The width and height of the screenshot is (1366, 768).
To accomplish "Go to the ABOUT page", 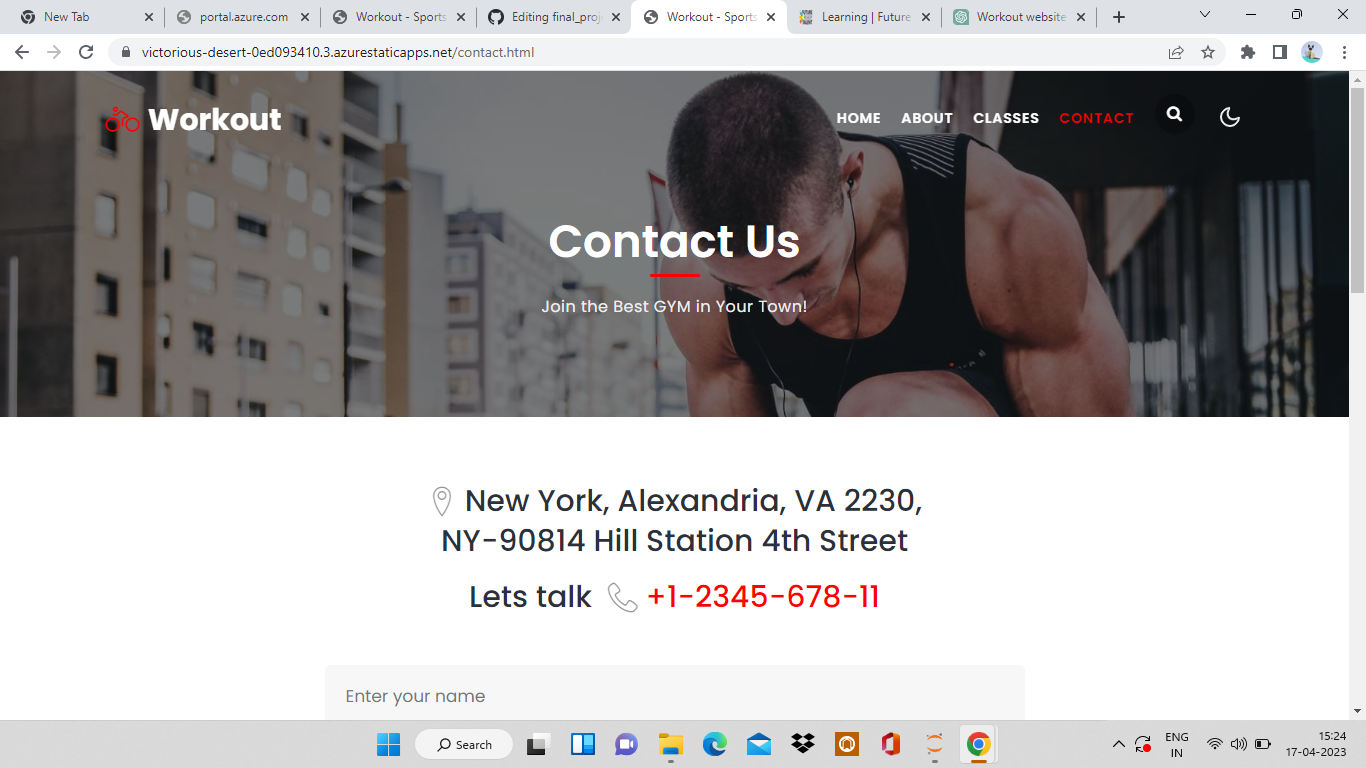I will coord(927,118).
